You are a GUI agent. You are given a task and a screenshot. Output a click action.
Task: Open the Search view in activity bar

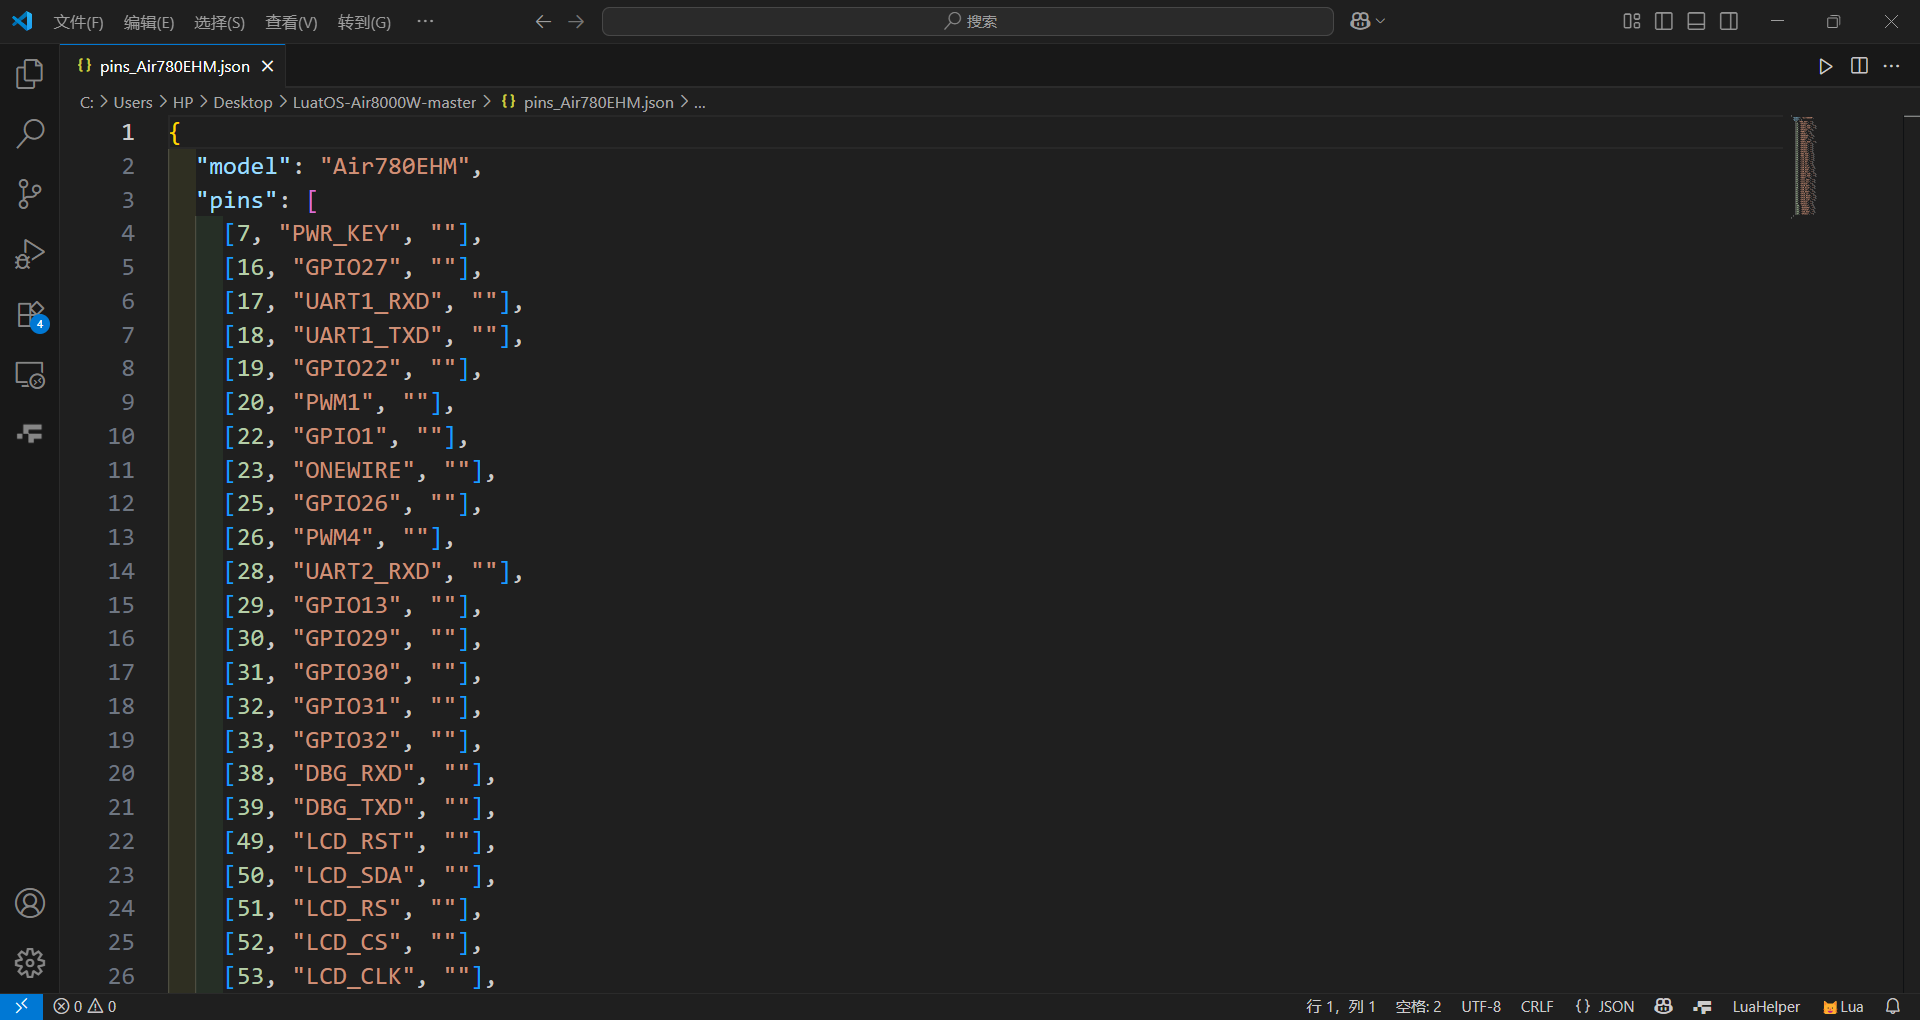pyautogui.click(x=30, y=133)
